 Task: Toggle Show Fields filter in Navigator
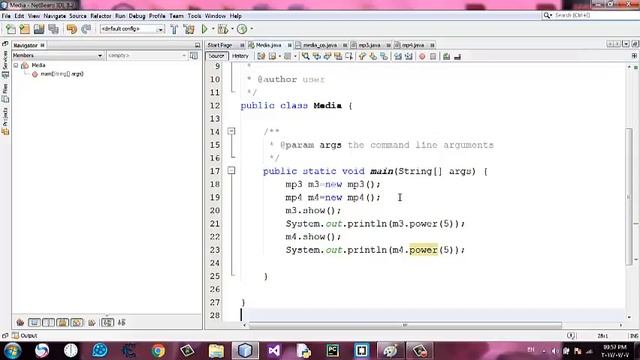tap(34, 323)
